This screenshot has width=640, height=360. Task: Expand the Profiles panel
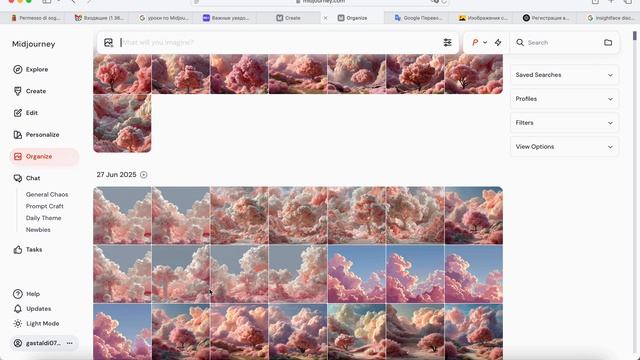pos(564,99)
